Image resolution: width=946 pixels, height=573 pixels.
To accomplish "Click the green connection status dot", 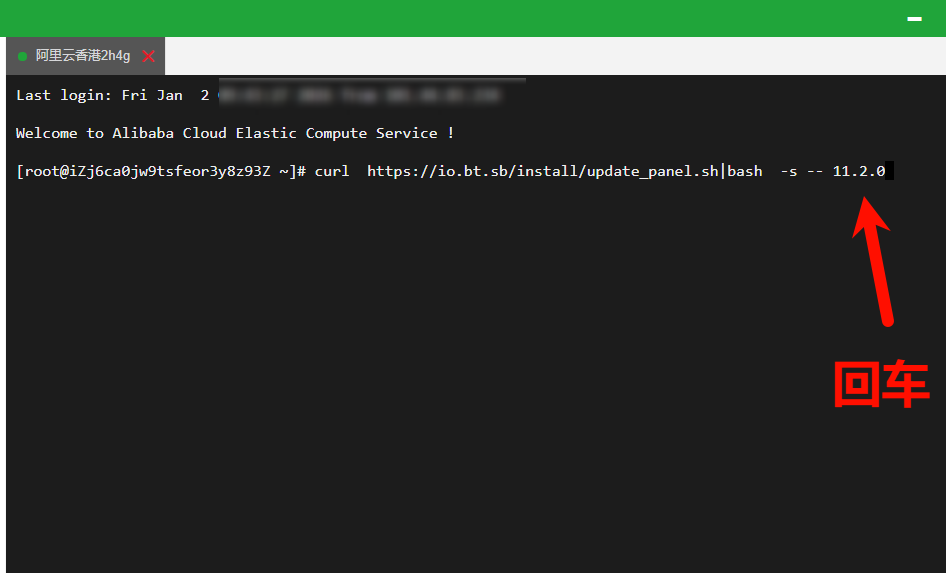I will 22,56.
